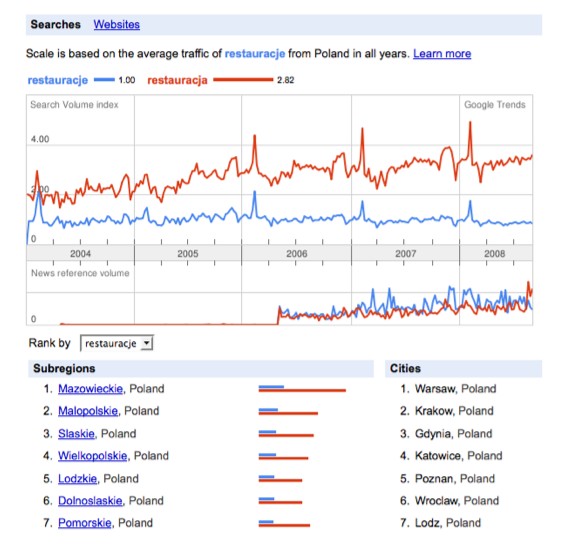The image size is (569, 560).
Task: Click the 2004 year marker on timeline
Action: click(x=80, y=254)
